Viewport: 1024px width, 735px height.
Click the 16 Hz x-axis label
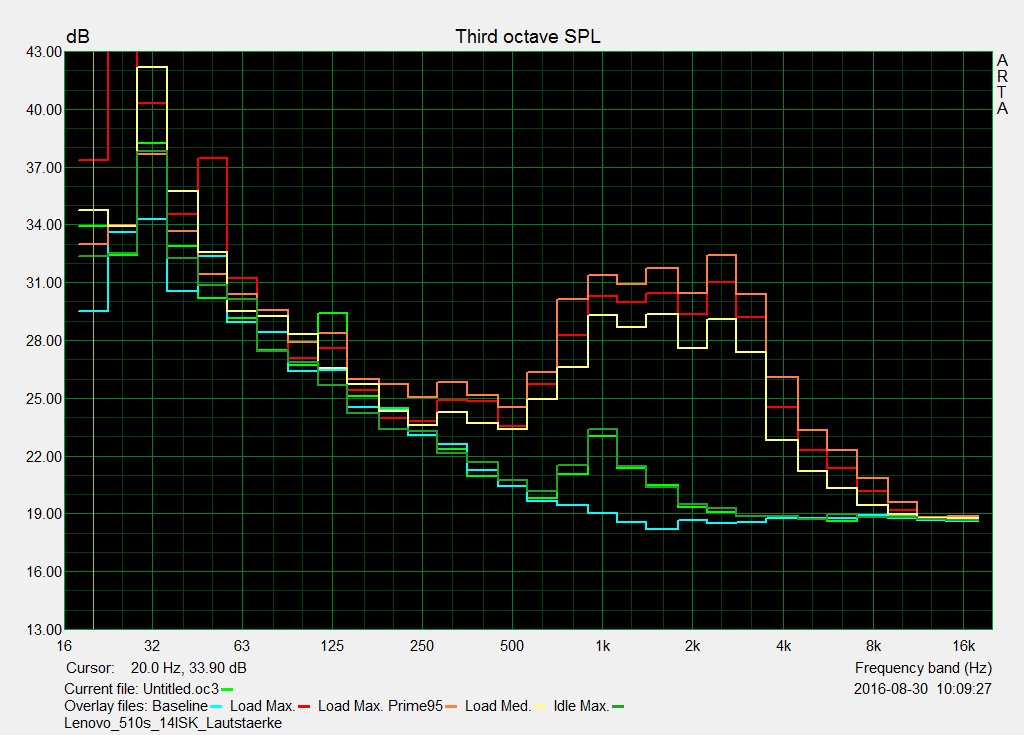64,646
